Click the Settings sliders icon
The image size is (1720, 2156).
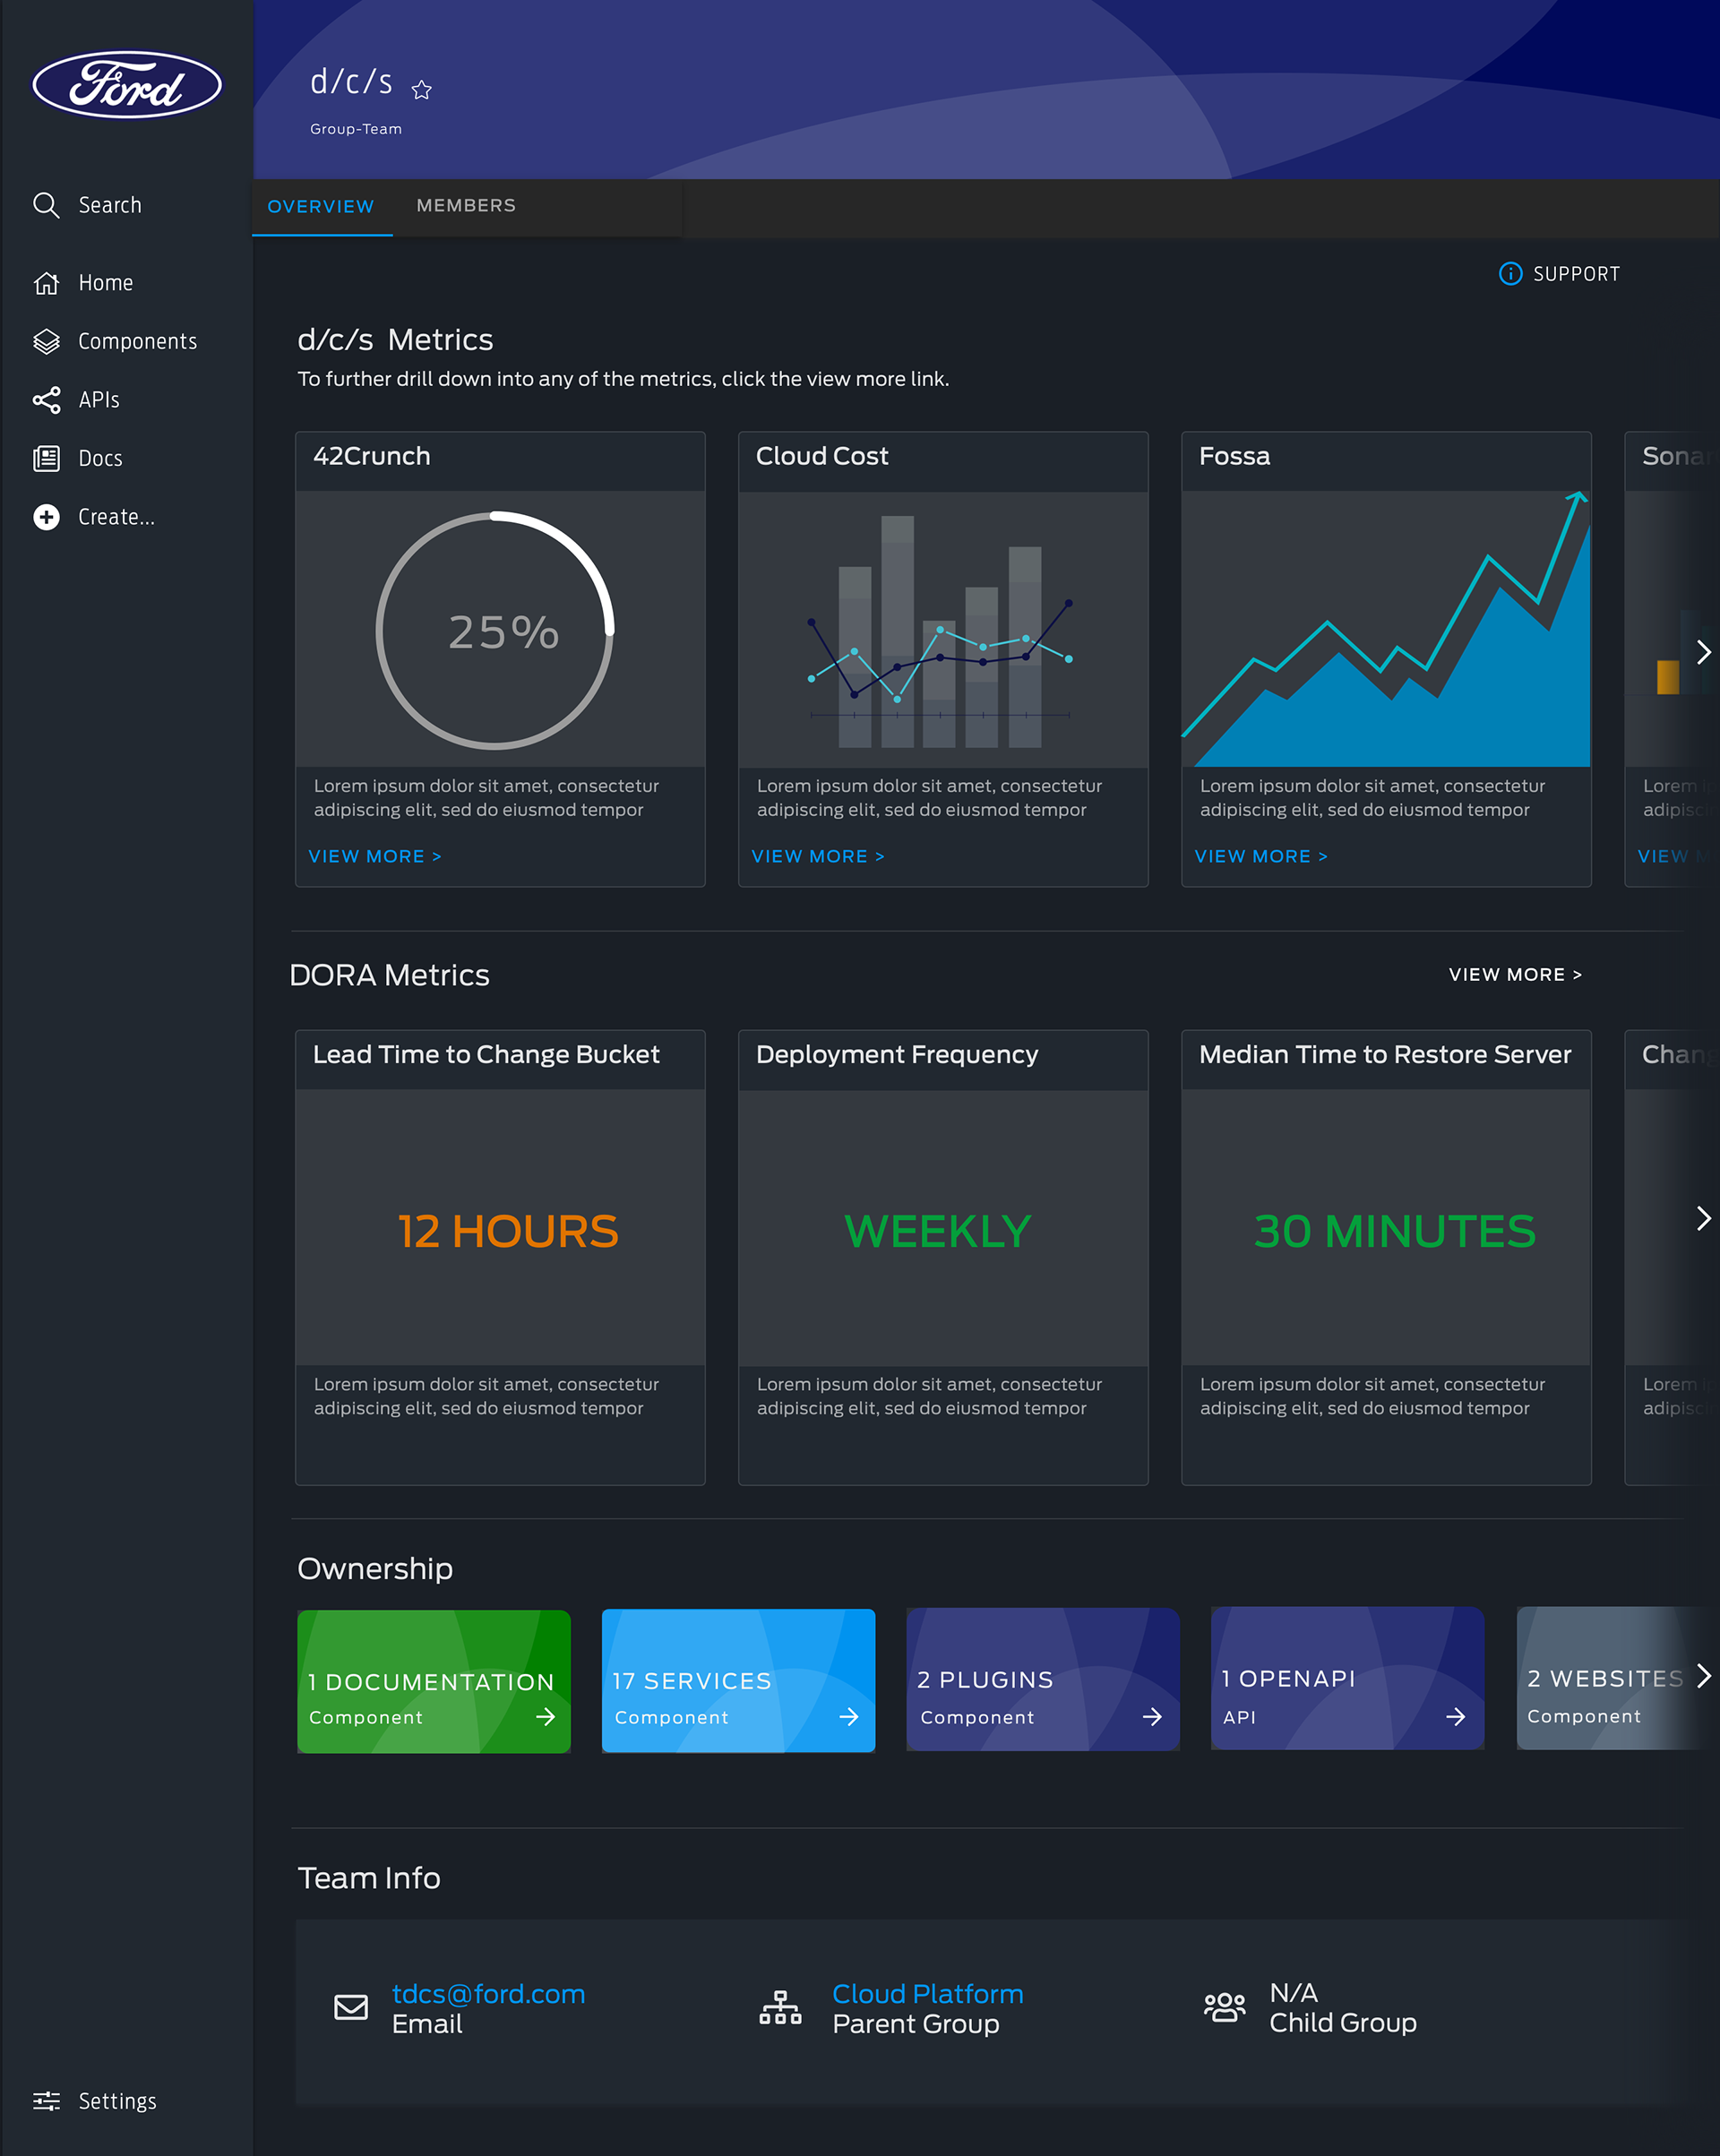click(46, 2101)
